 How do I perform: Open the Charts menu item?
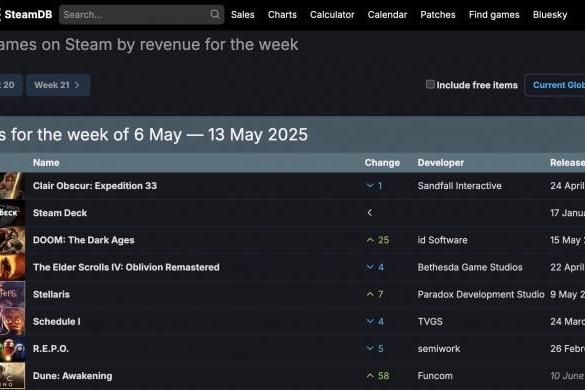pyautogui.click(x=282, y=15)
